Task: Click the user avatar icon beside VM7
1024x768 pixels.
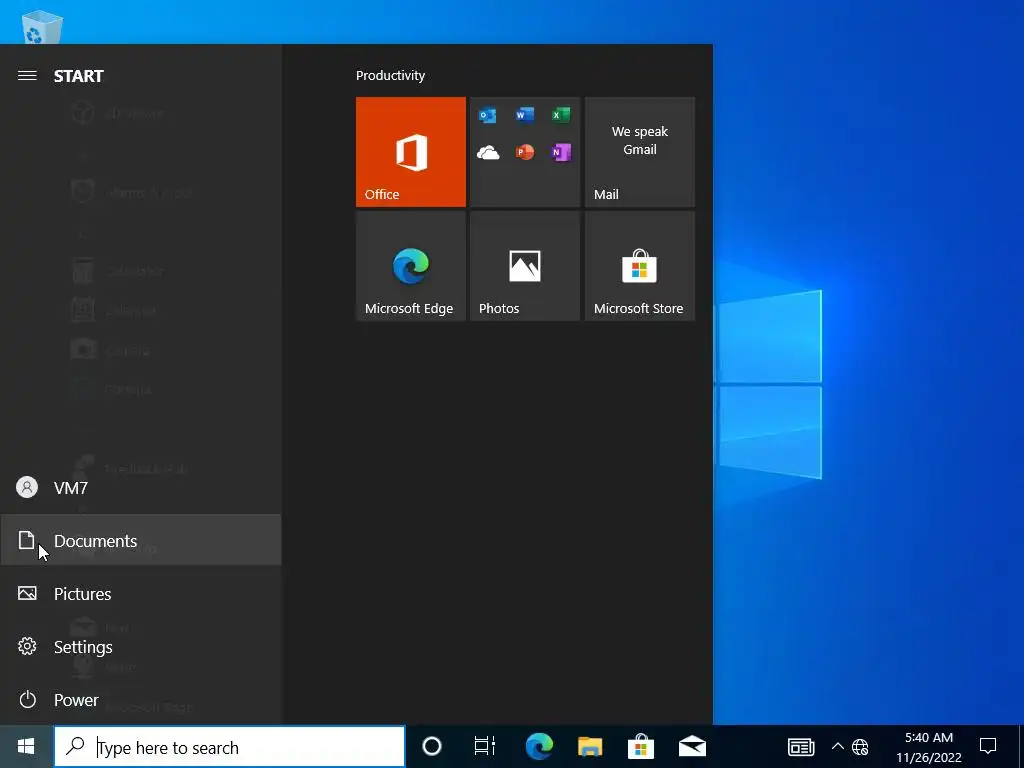Action: 27,487
